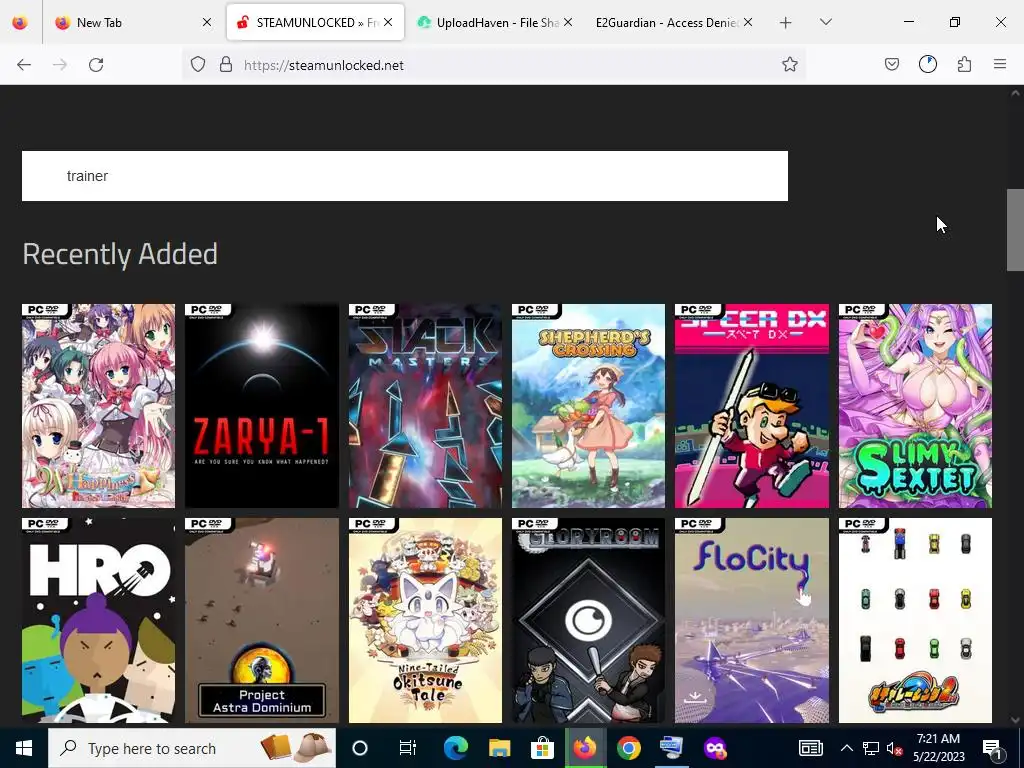The height and width of the screenshot is (768, 1024).
Task: Open the purple mask app on taskbar
Action: (714, 748)
